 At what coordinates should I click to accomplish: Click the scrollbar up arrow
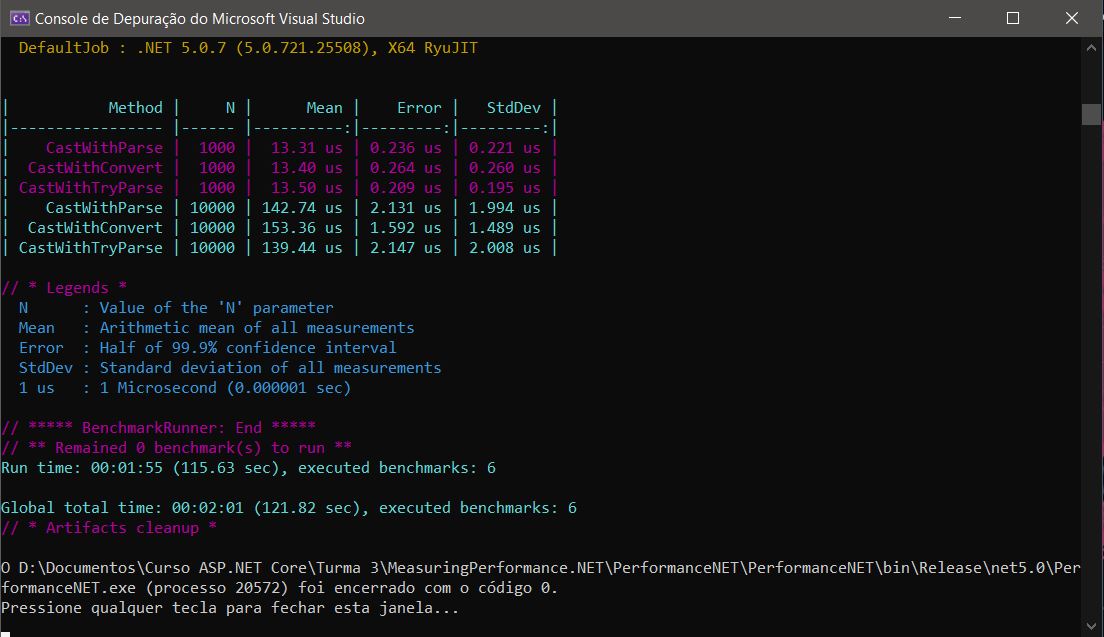(1091, 48)
